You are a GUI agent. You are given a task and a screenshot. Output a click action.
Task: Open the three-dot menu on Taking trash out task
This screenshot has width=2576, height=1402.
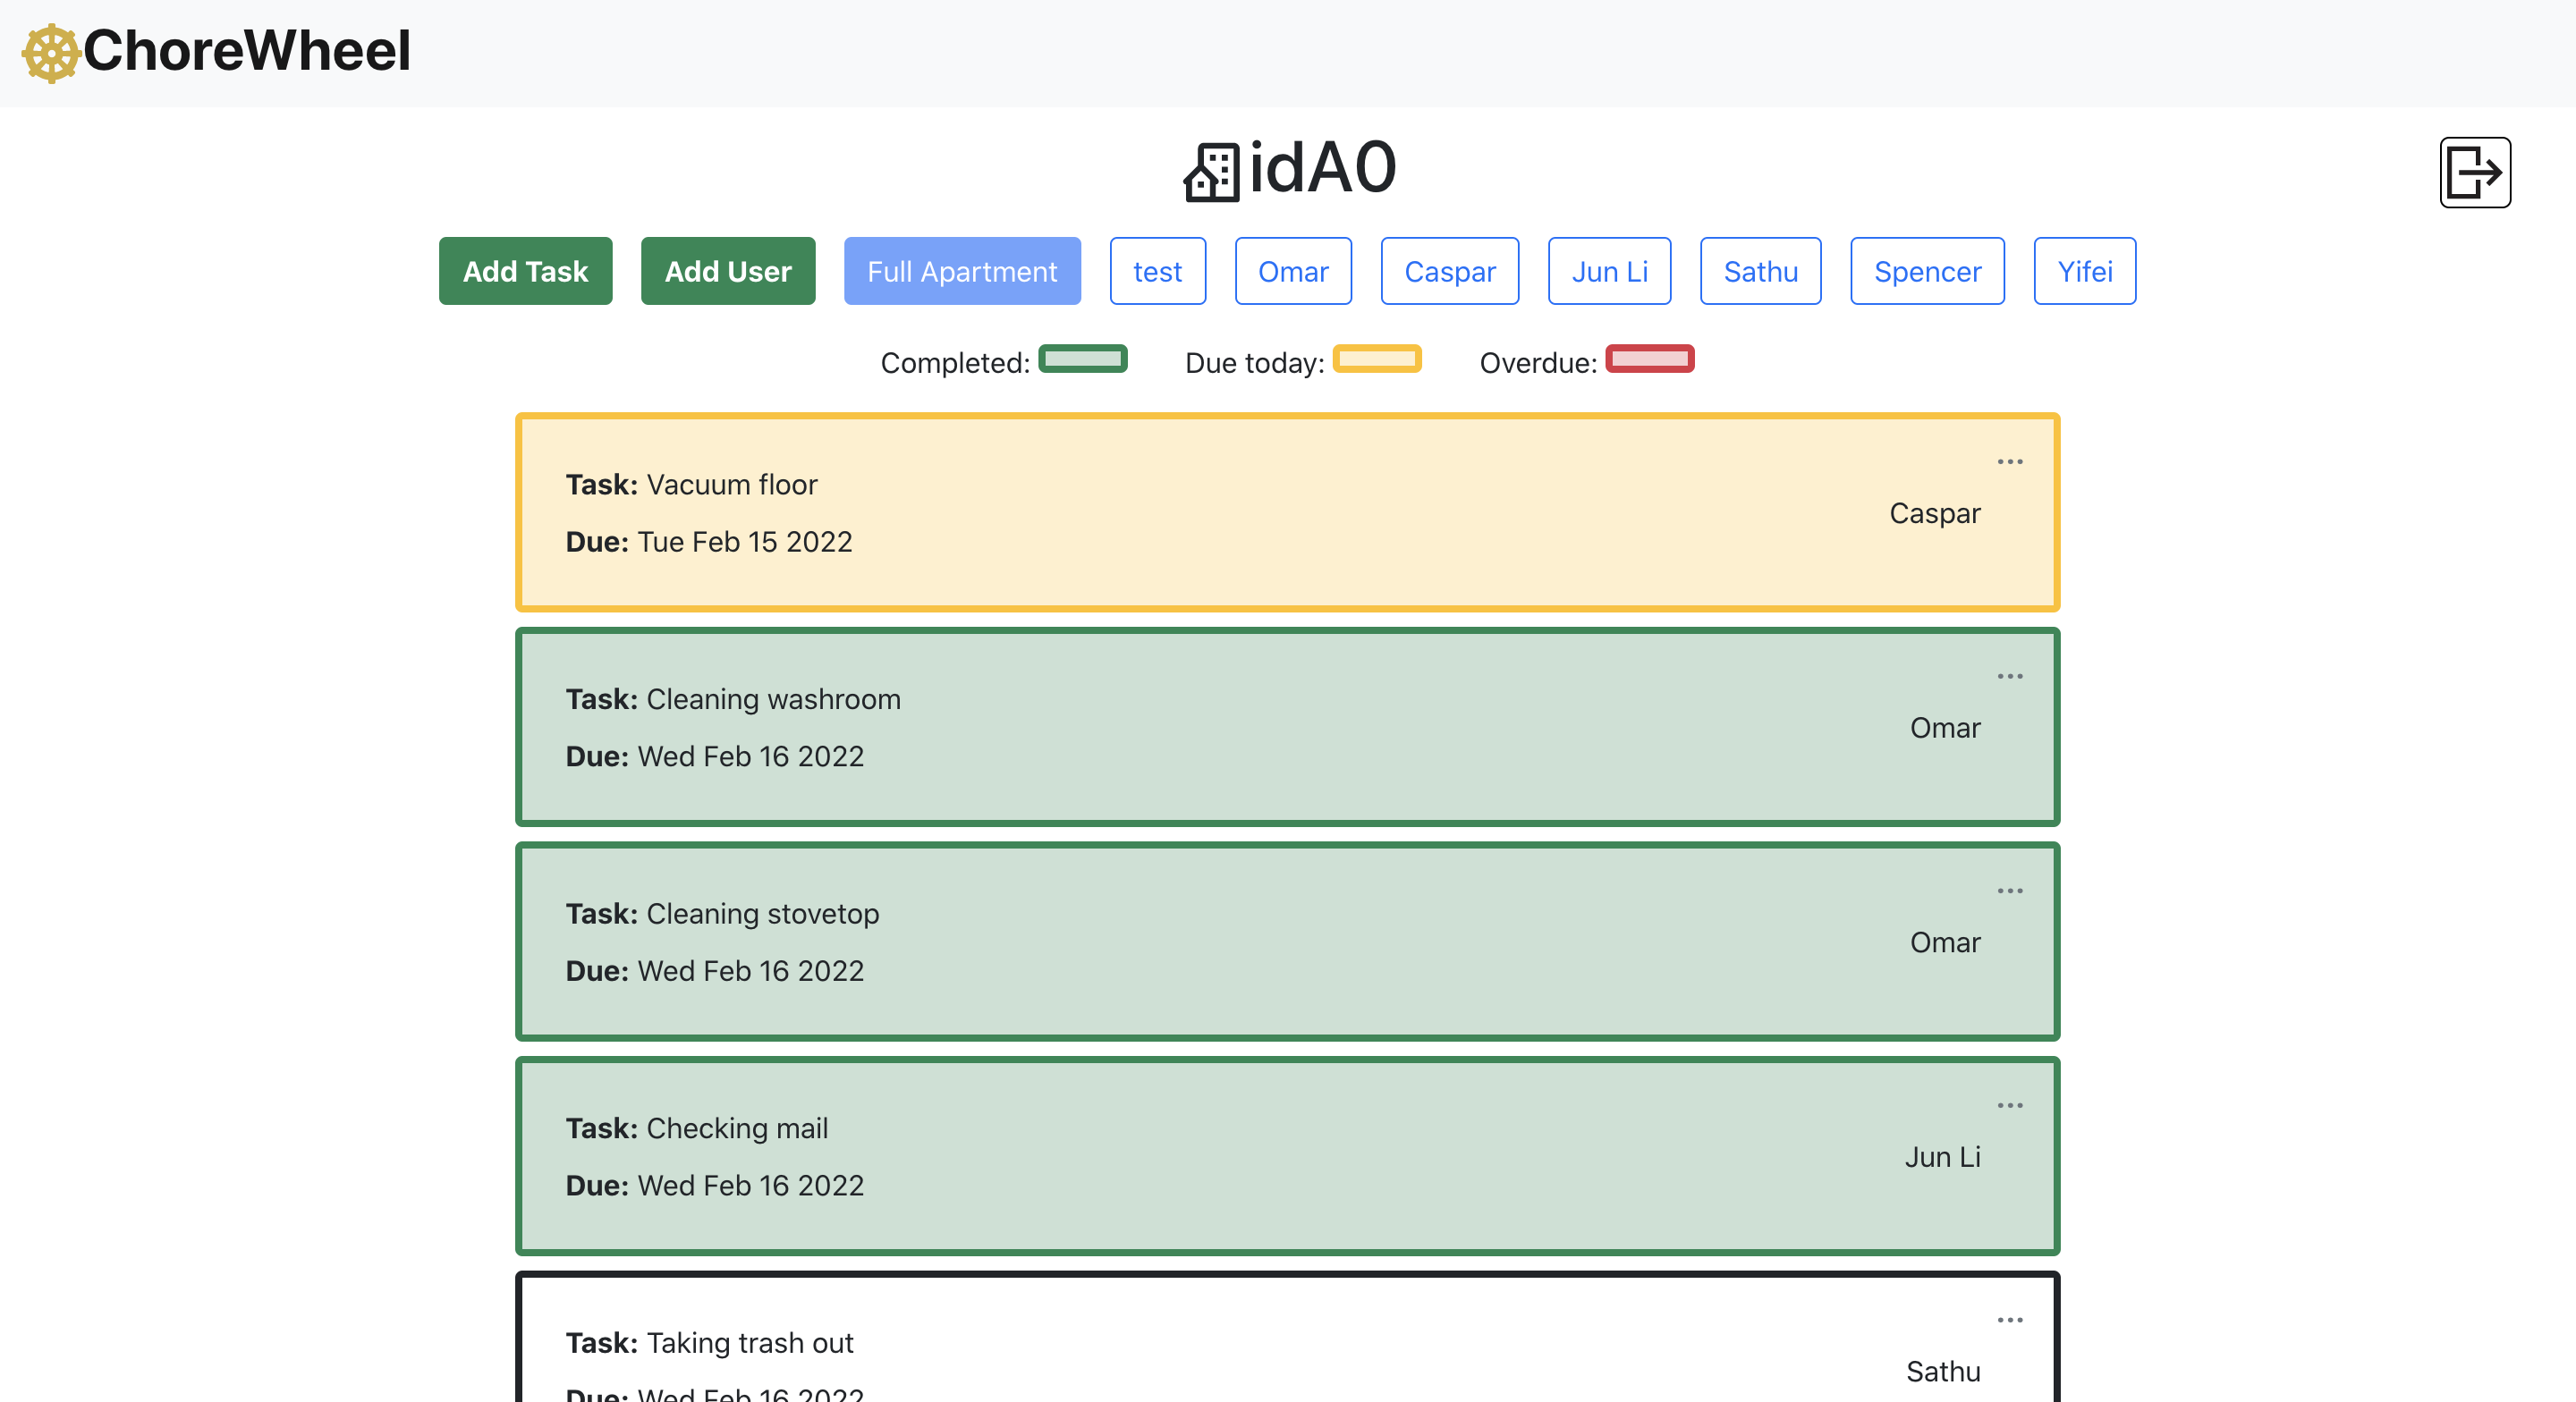[2009, 1319]
